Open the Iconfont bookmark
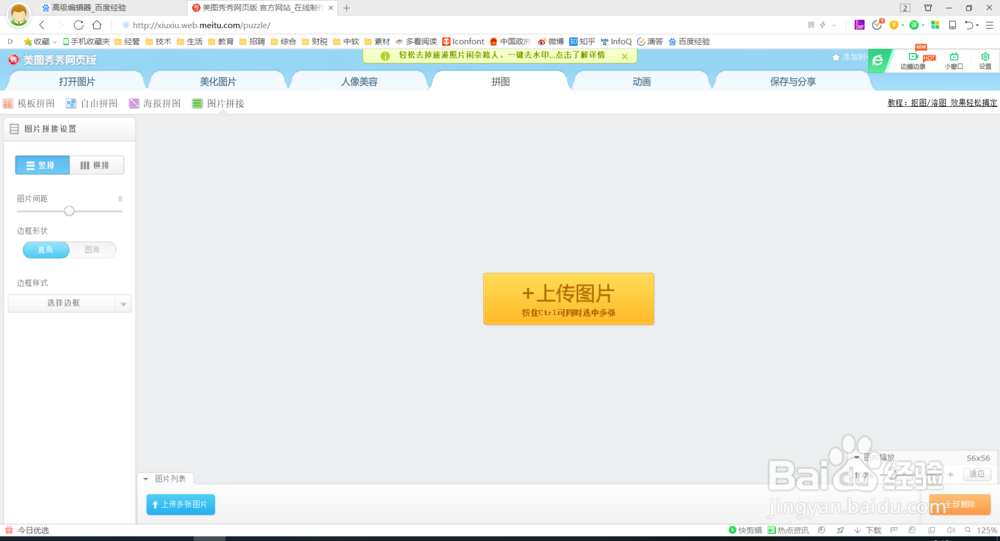This screenshot has width=1000, height=541. tap(463, 41)
